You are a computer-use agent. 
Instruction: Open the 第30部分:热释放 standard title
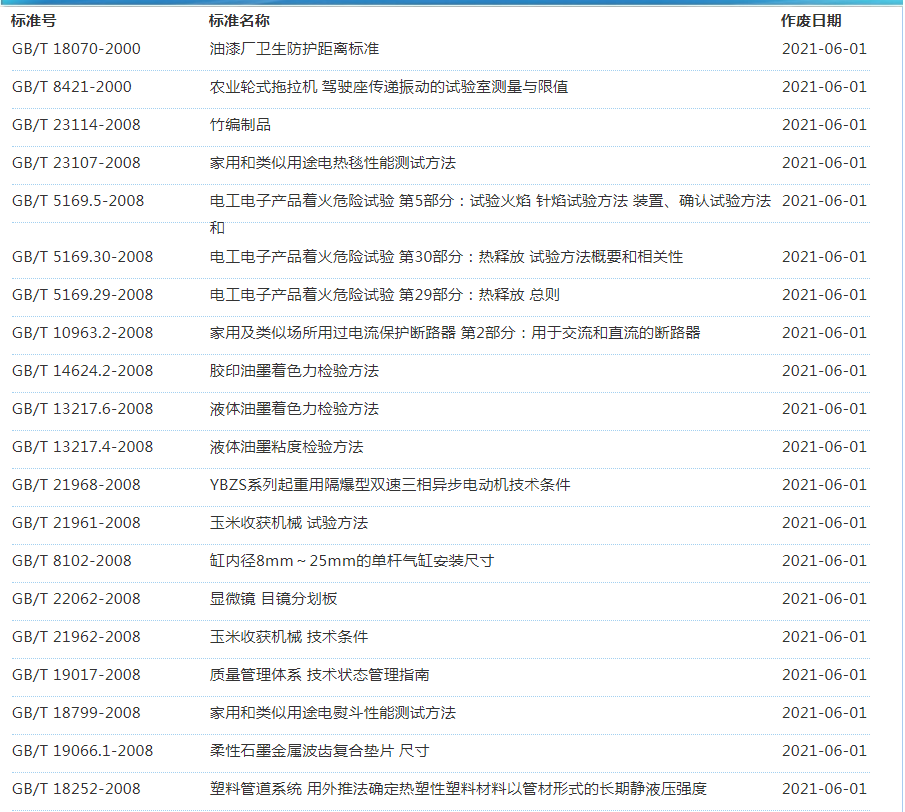(446, 257)
